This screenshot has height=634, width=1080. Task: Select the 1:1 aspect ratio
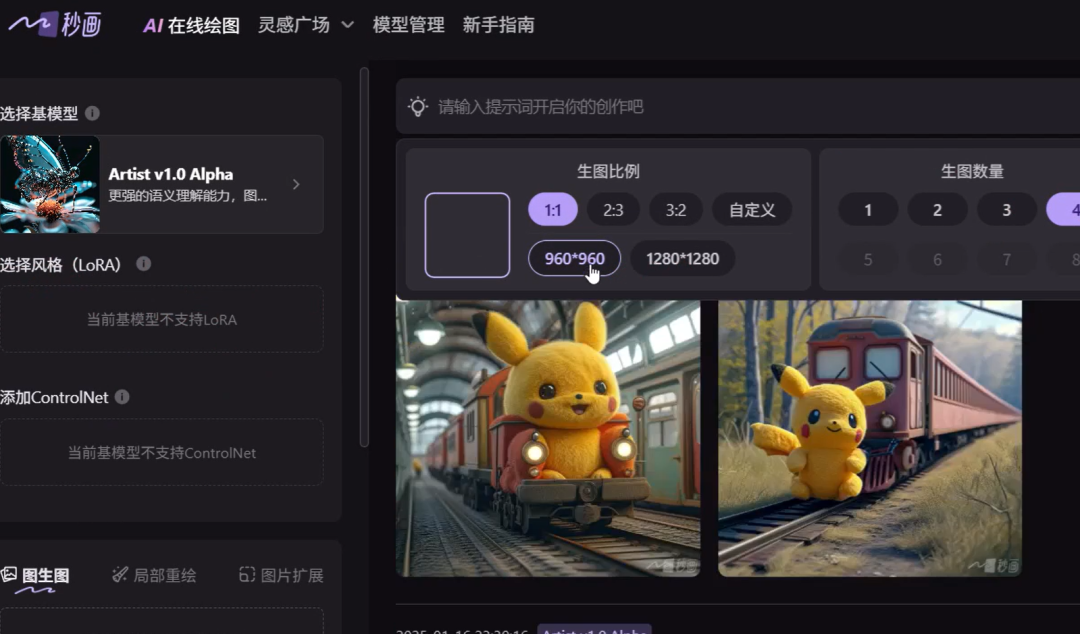pyautogui.click(x=553, y=209)
